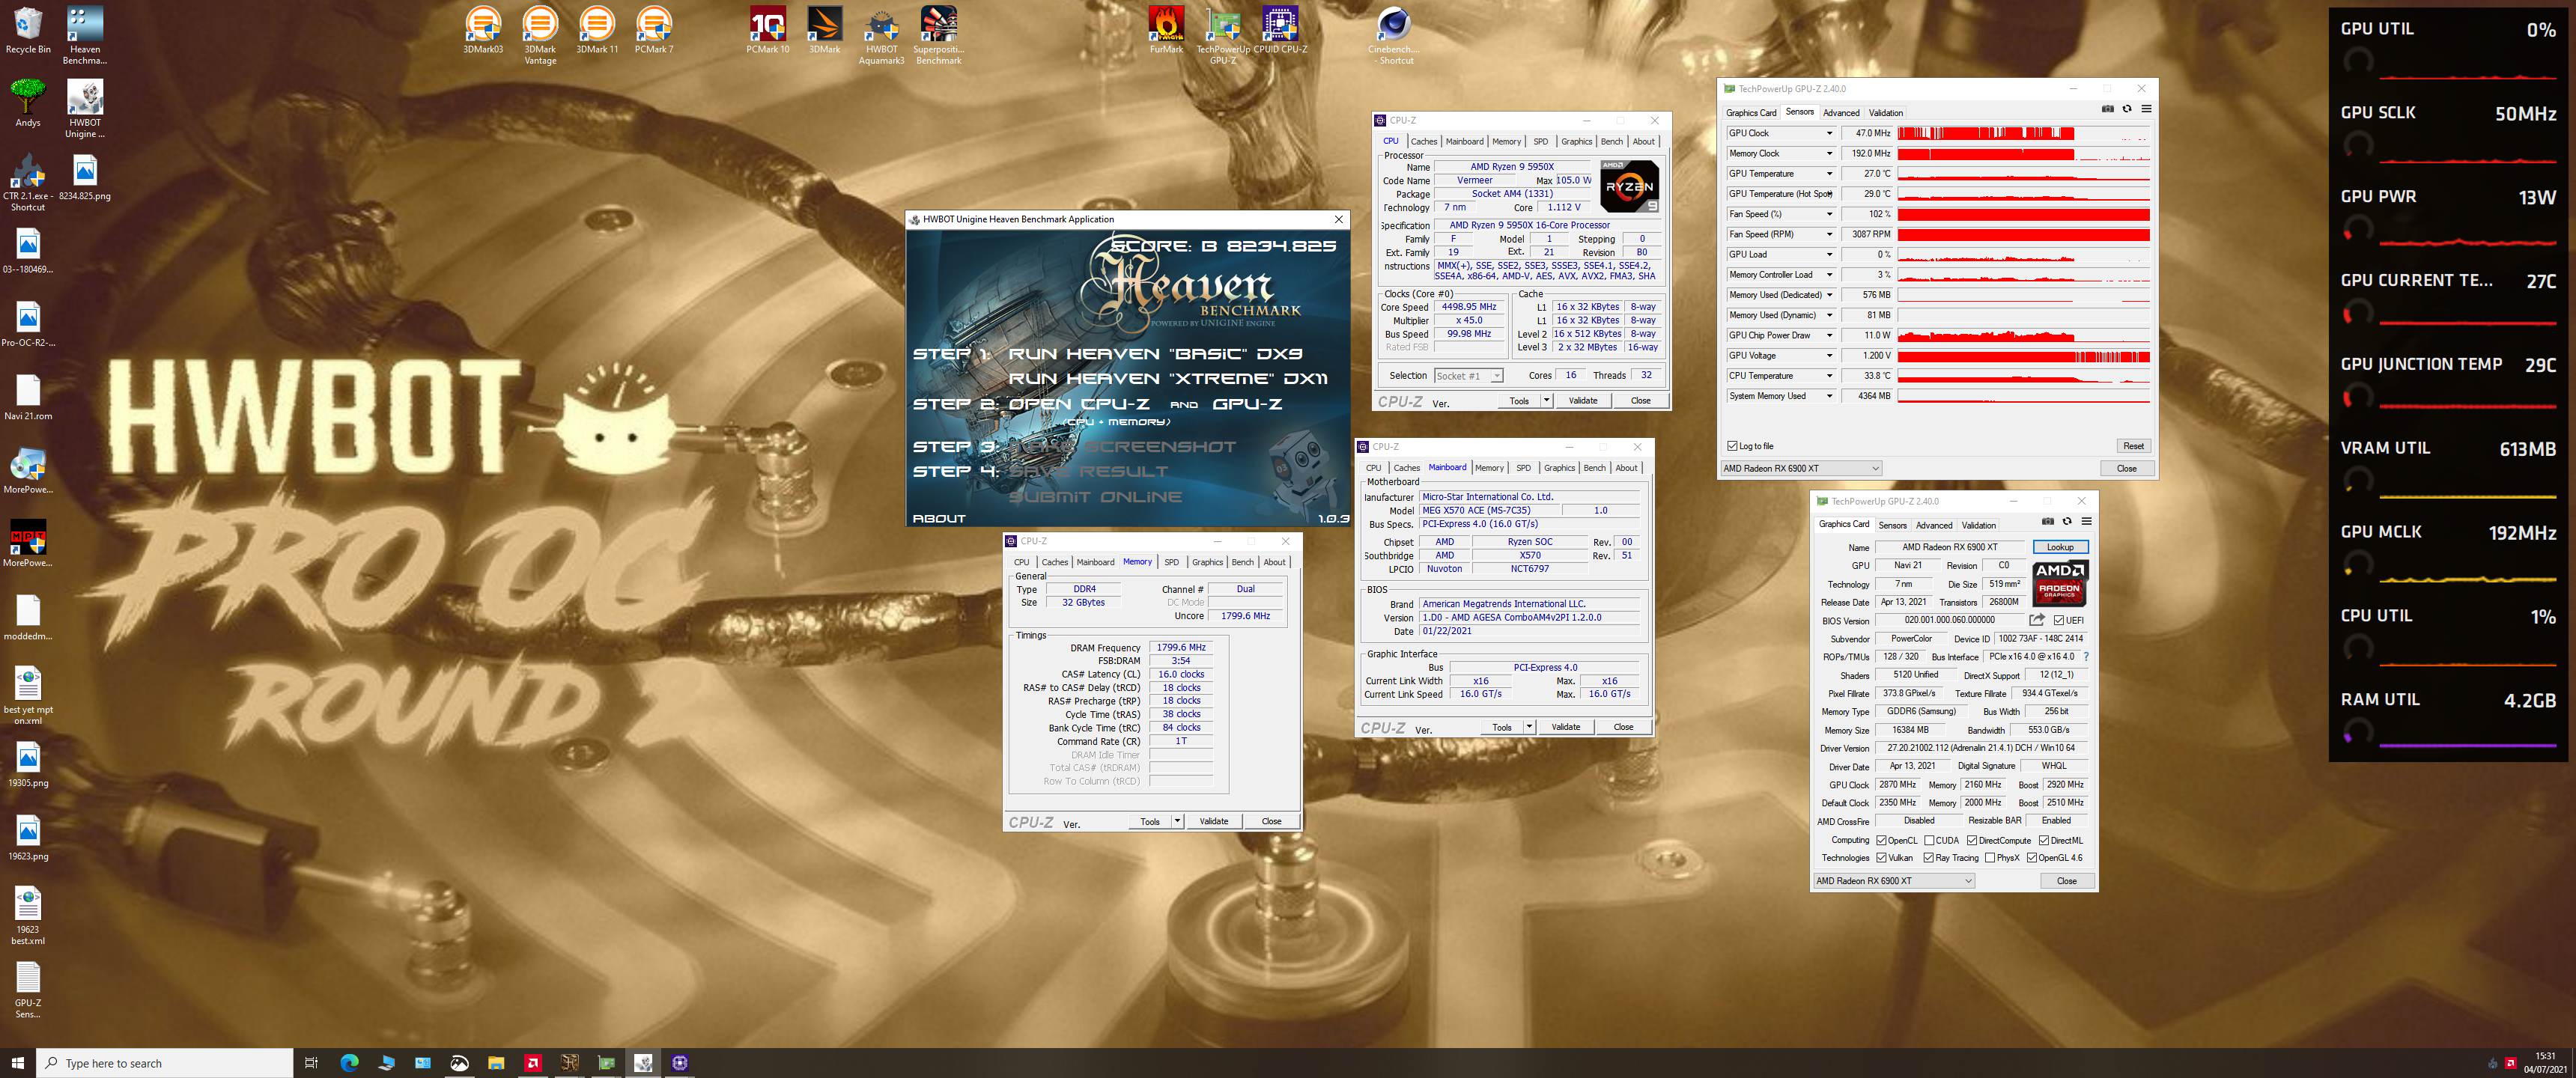Click the GPU Temperature sensor graph
The width and height of the screenshot is (2576, 1078).
click(x=2023, y=174)
